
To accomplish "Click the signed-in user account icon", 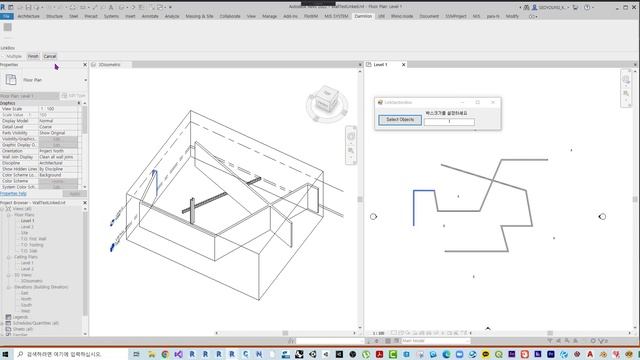I will pos(534,7).
